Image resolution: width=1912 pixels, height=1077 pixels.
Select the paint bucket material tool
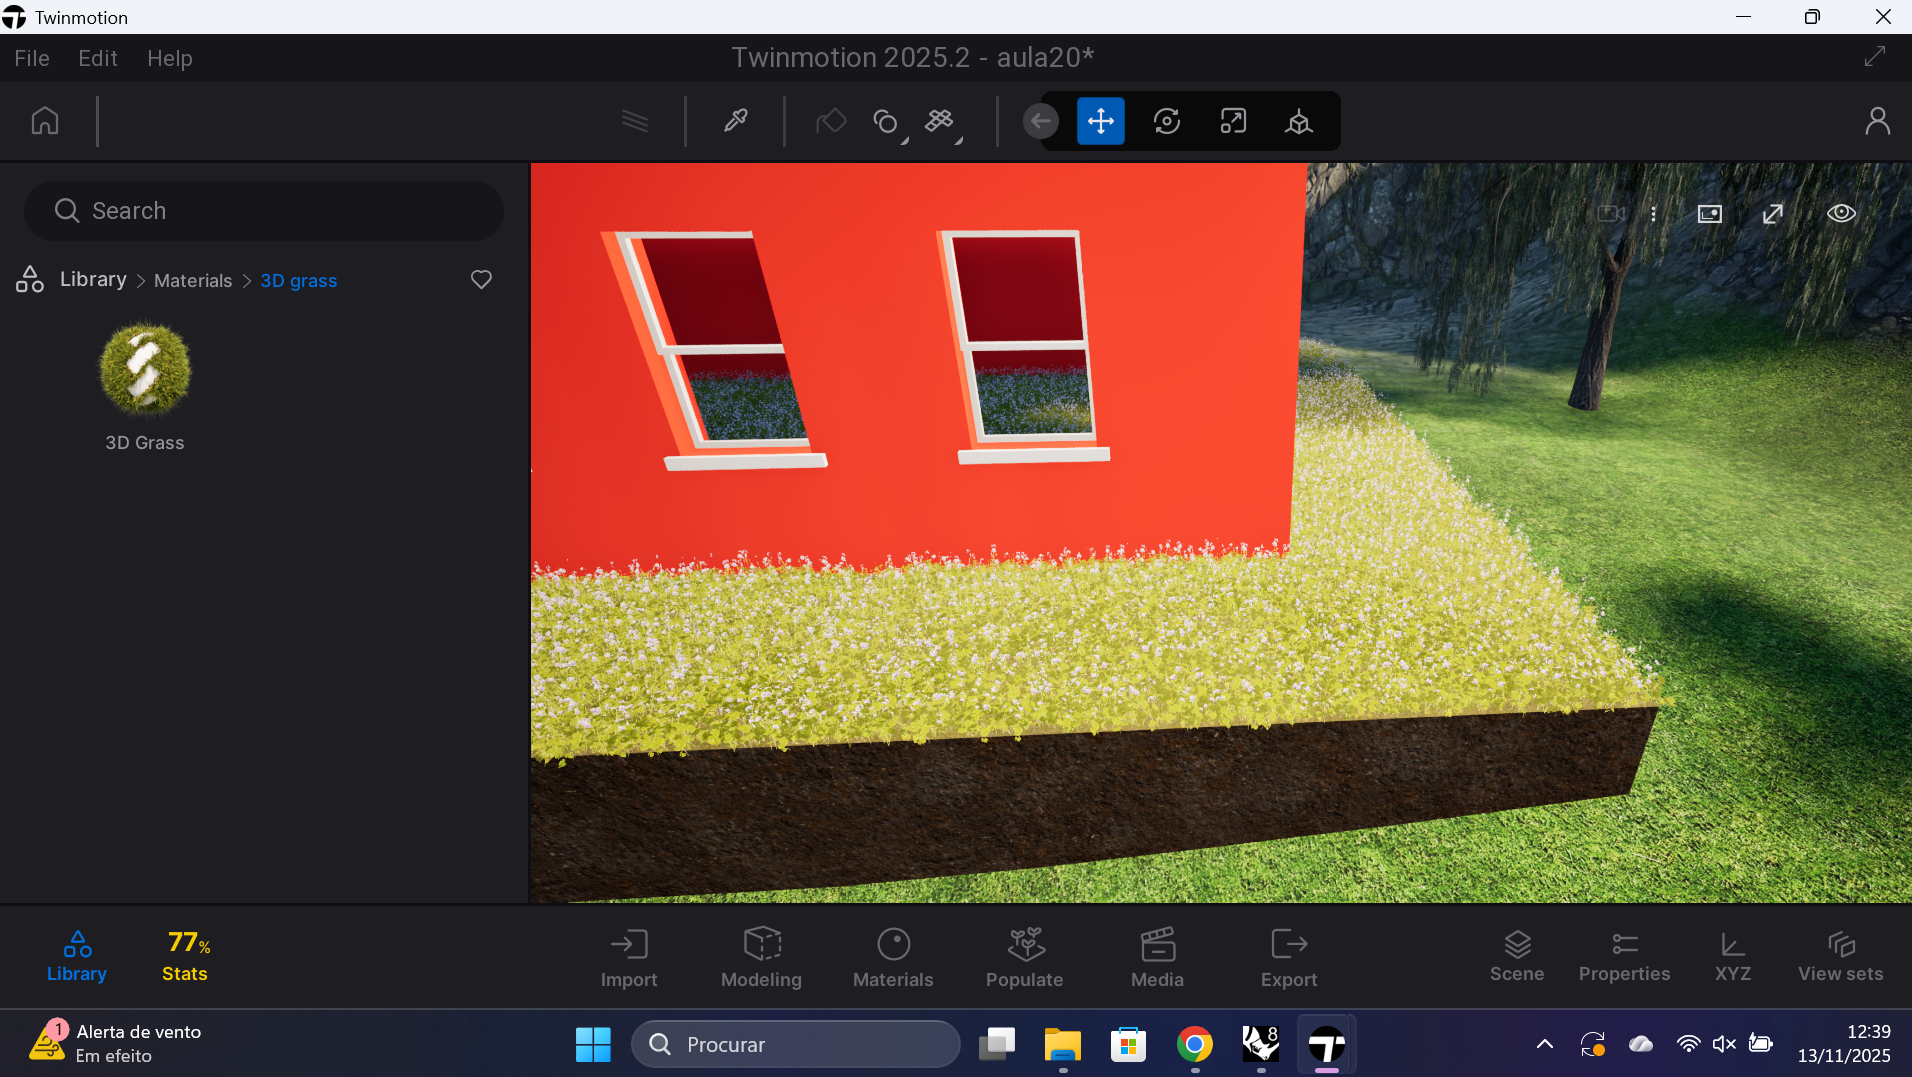click(831, 121)
